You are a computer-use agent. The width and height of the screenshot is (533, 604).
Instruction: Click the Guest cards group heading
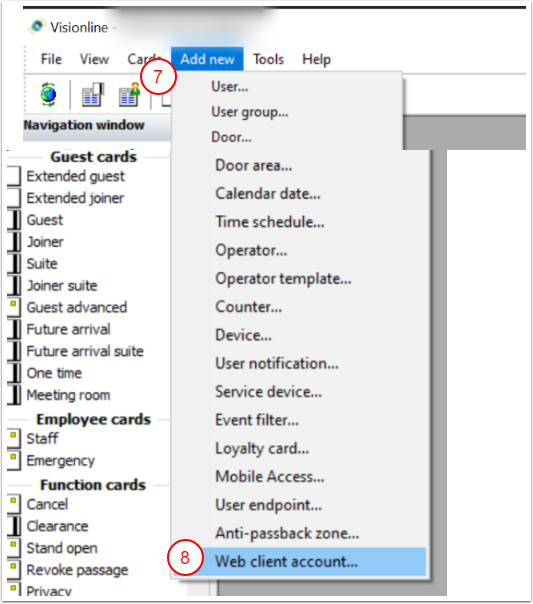pyautogui.click(x=94, y=157)
